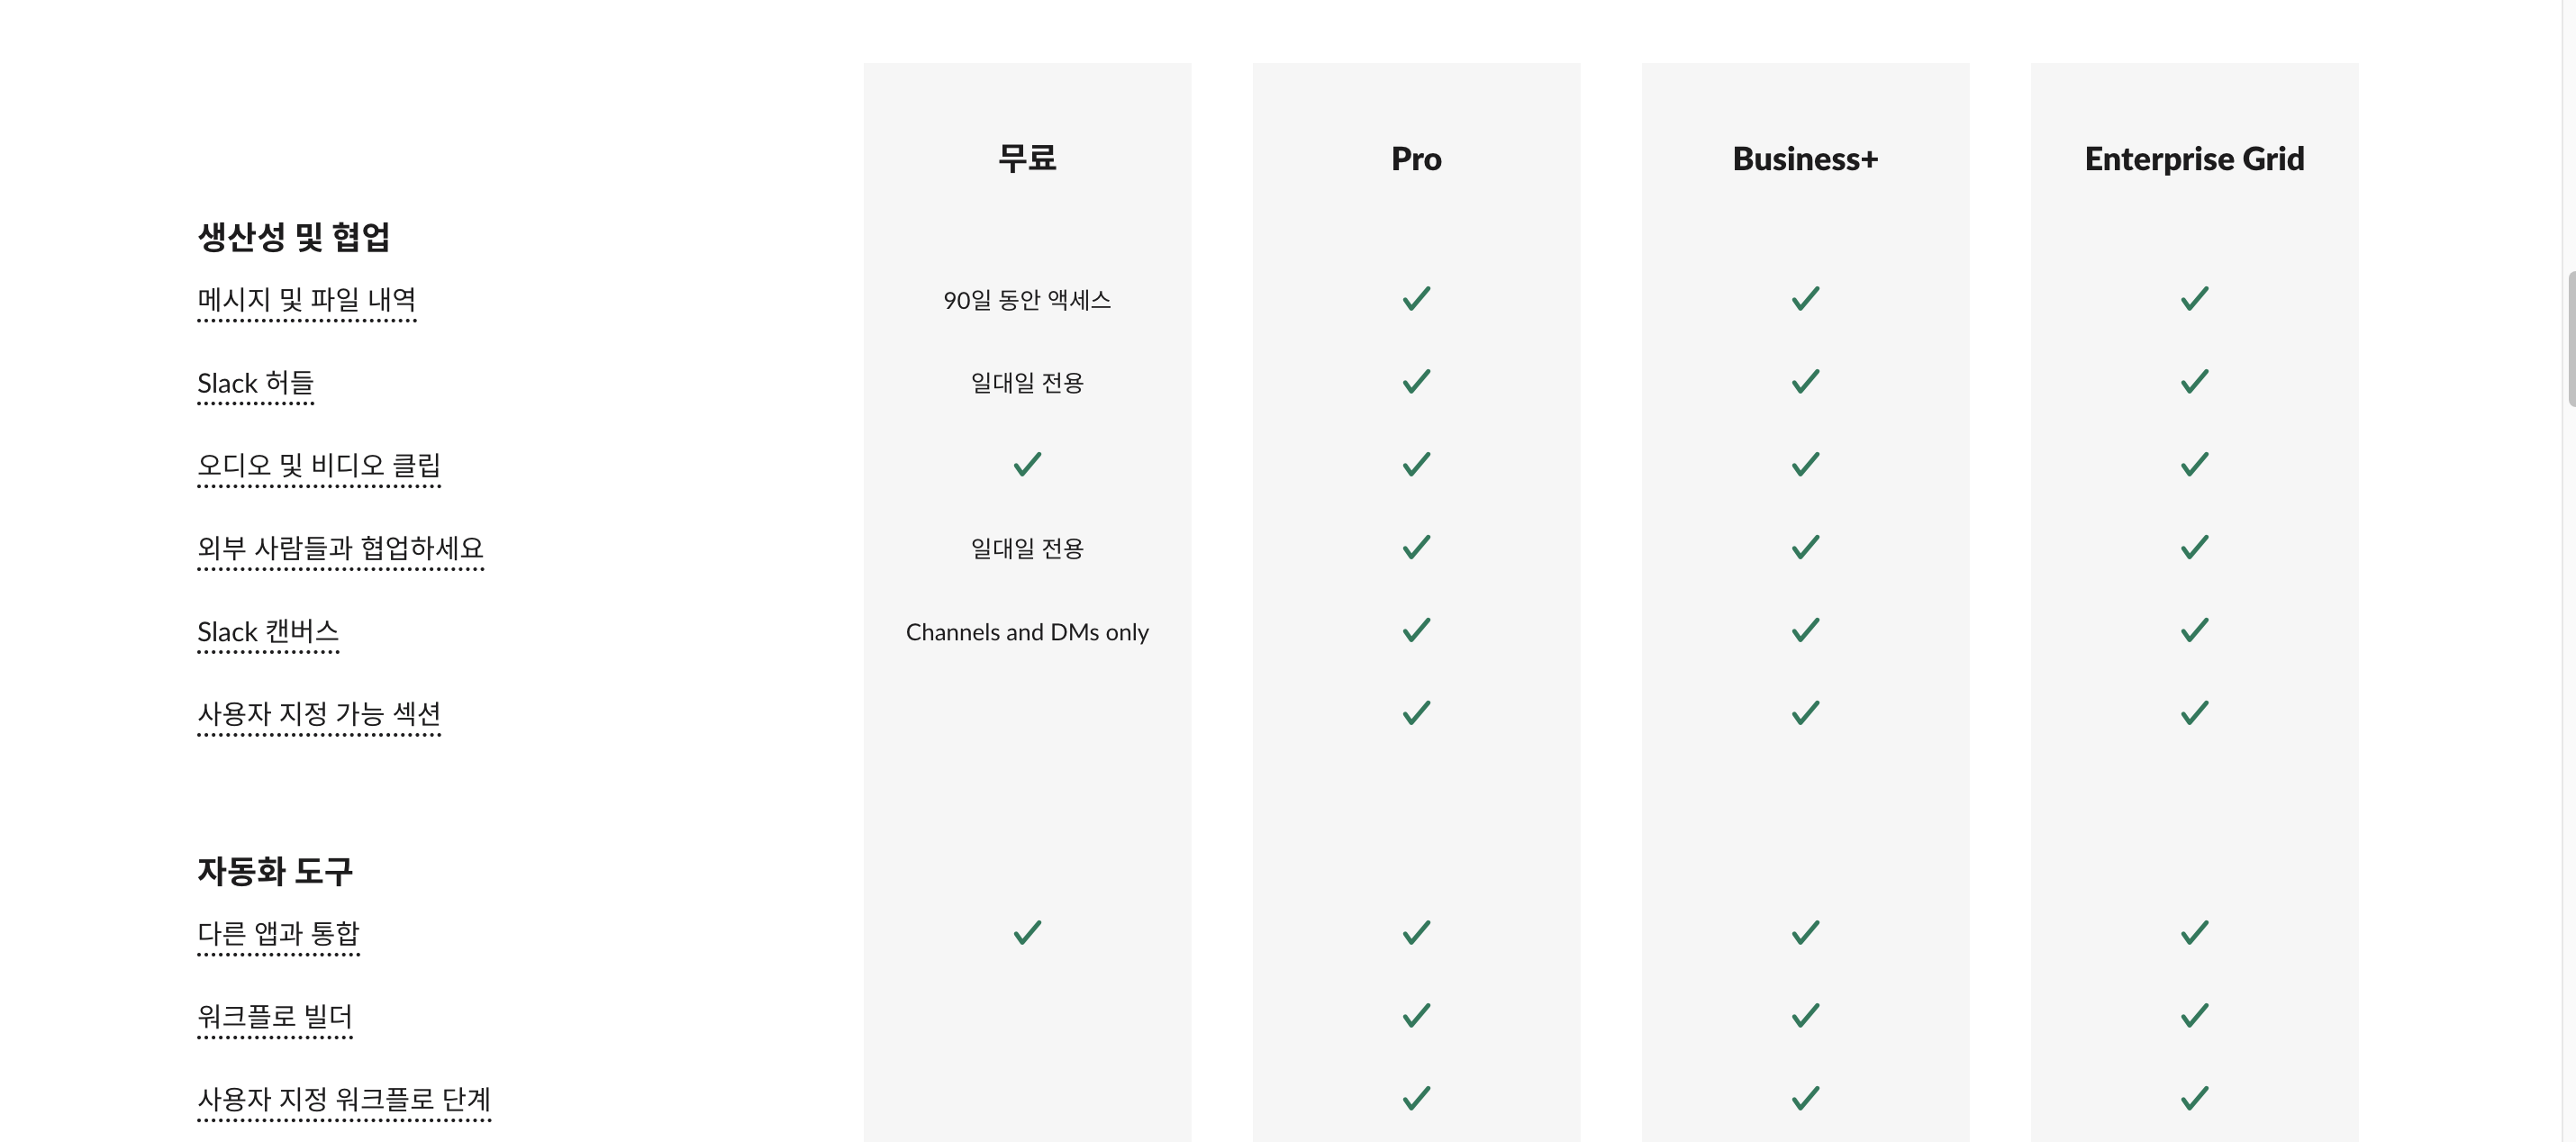Click the 사용자 지정 가능 섹션 link

click(318, 714)
